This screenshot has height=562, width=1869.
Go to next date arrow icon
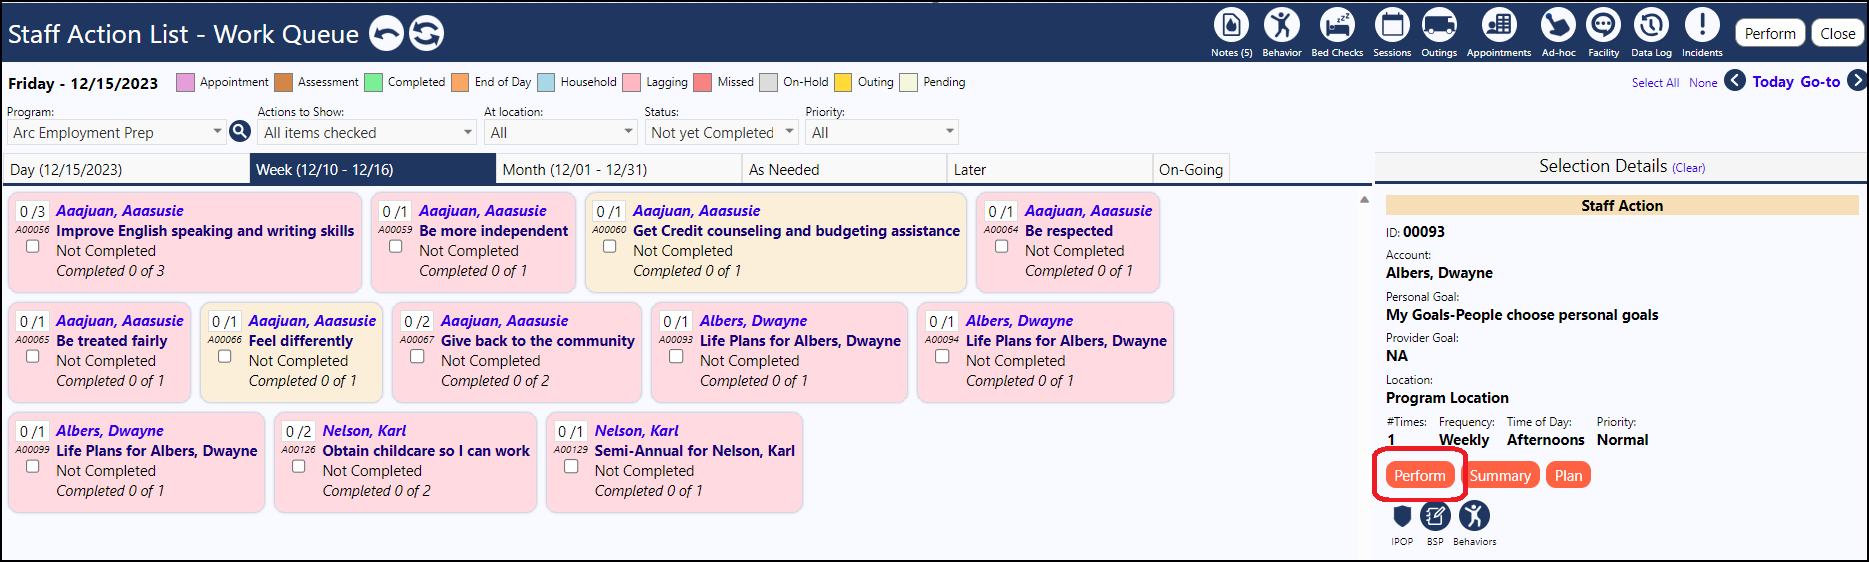[1857, 81]
